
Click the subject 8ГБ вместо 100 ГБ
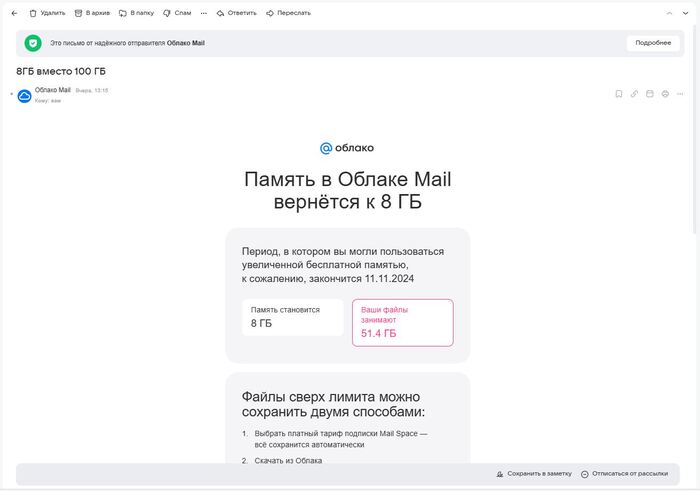[61, 71]
